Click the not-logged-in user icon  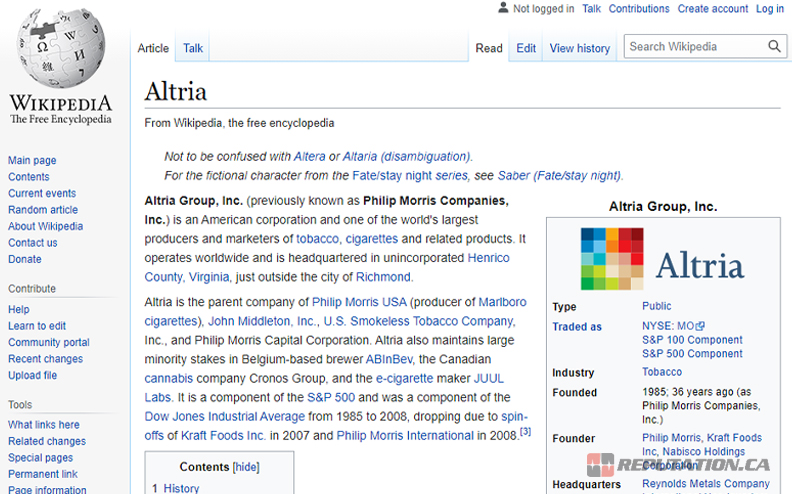(503, 8)
